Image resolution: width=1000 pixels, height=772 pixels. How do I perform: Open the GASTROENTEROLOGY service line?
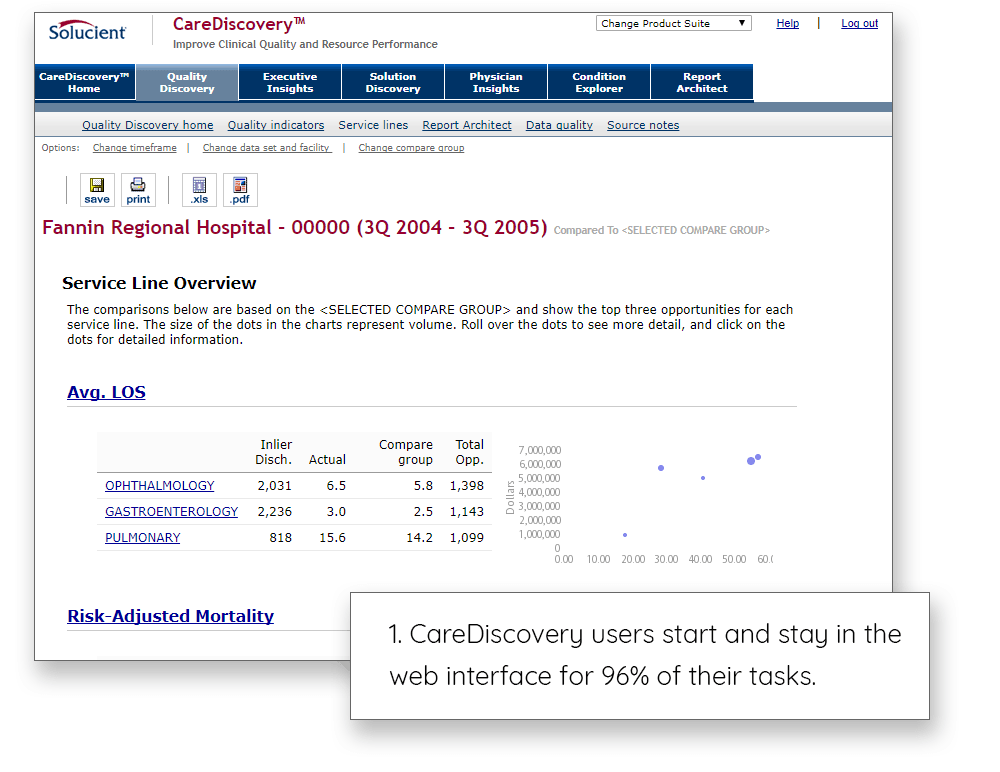pyautogui.click(x=172, y=512)
